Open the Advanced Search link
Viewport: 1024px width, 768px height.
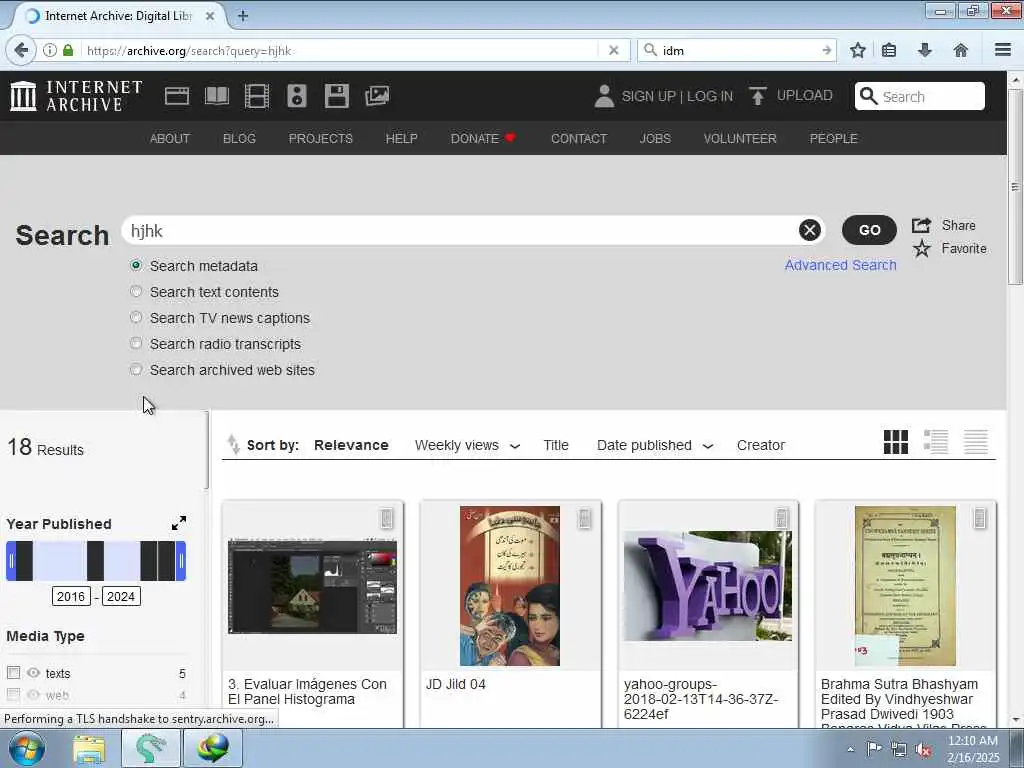(840, 265)
